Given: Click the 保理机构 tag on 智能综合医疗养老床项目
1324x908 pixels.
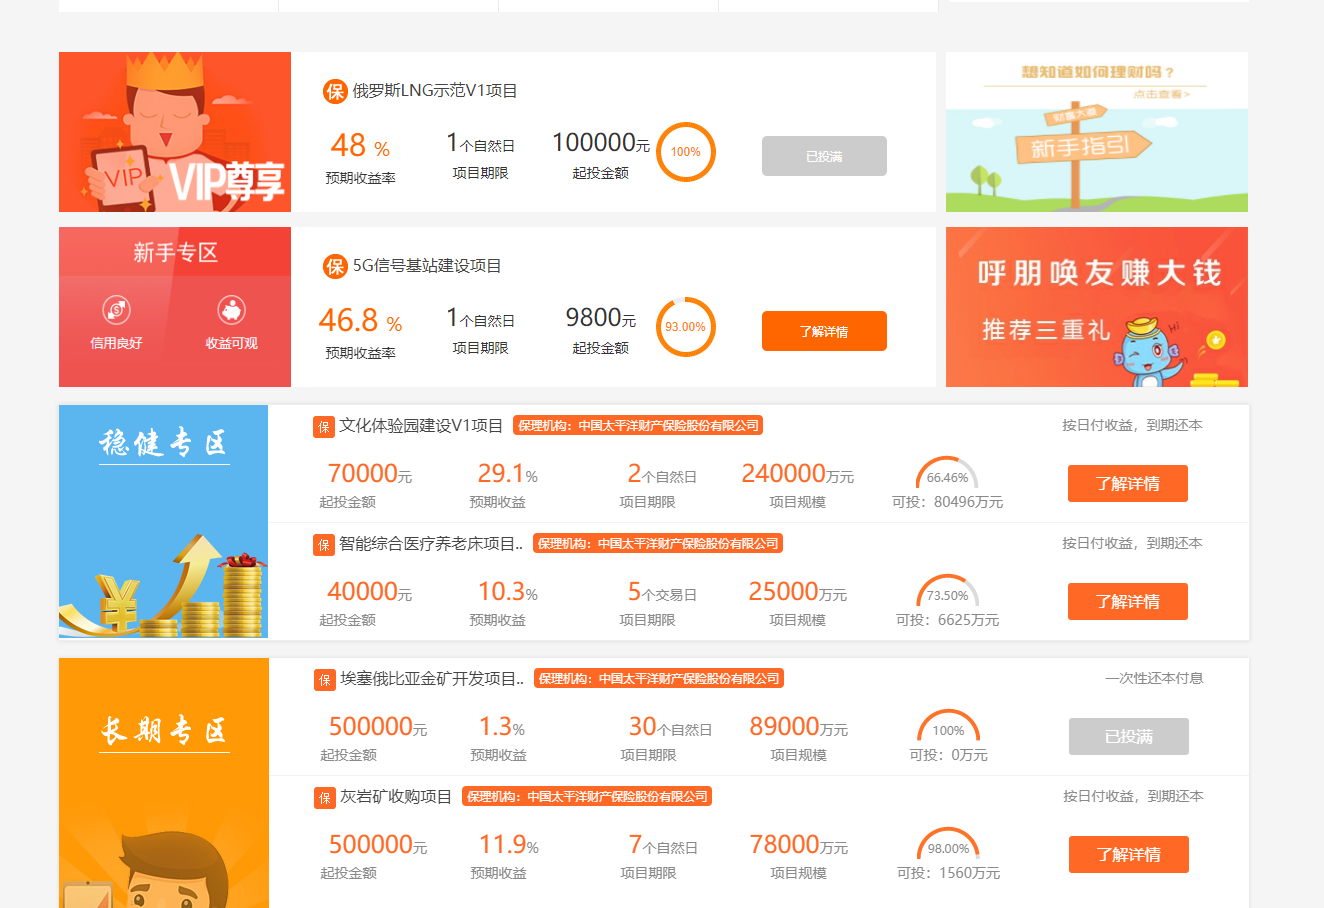Looking at the screenshot, I should 658,544.
